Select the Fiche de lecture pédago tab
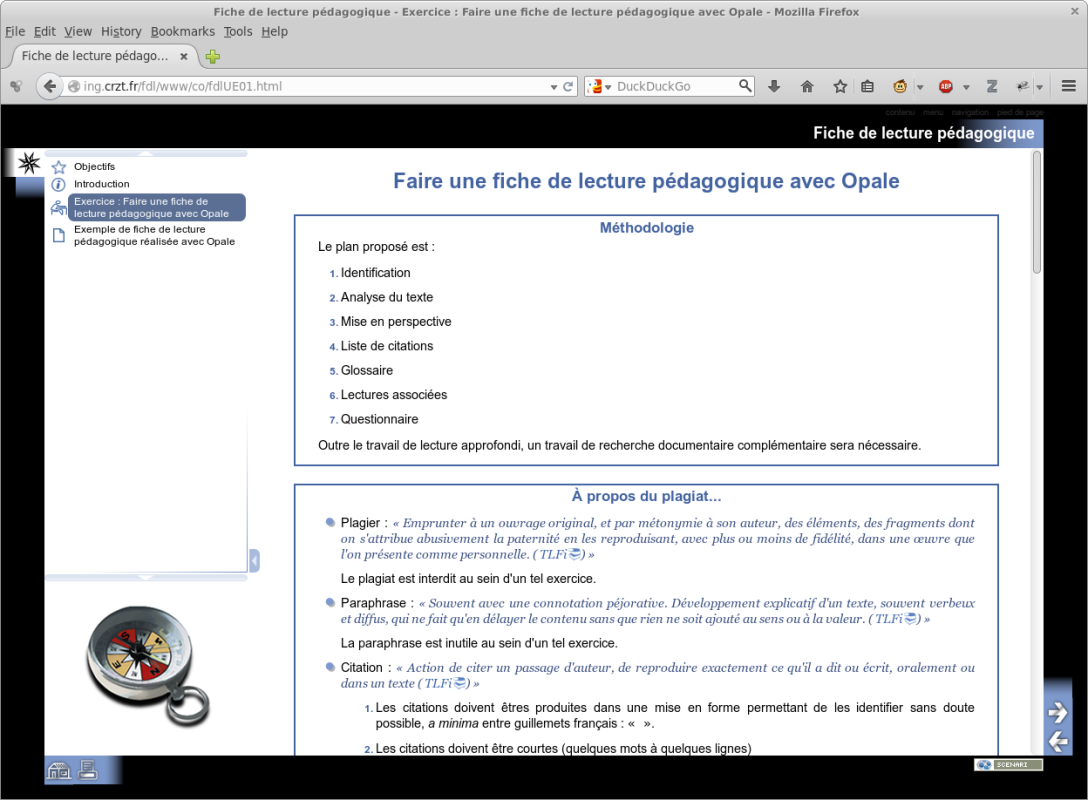 (95, 56)
